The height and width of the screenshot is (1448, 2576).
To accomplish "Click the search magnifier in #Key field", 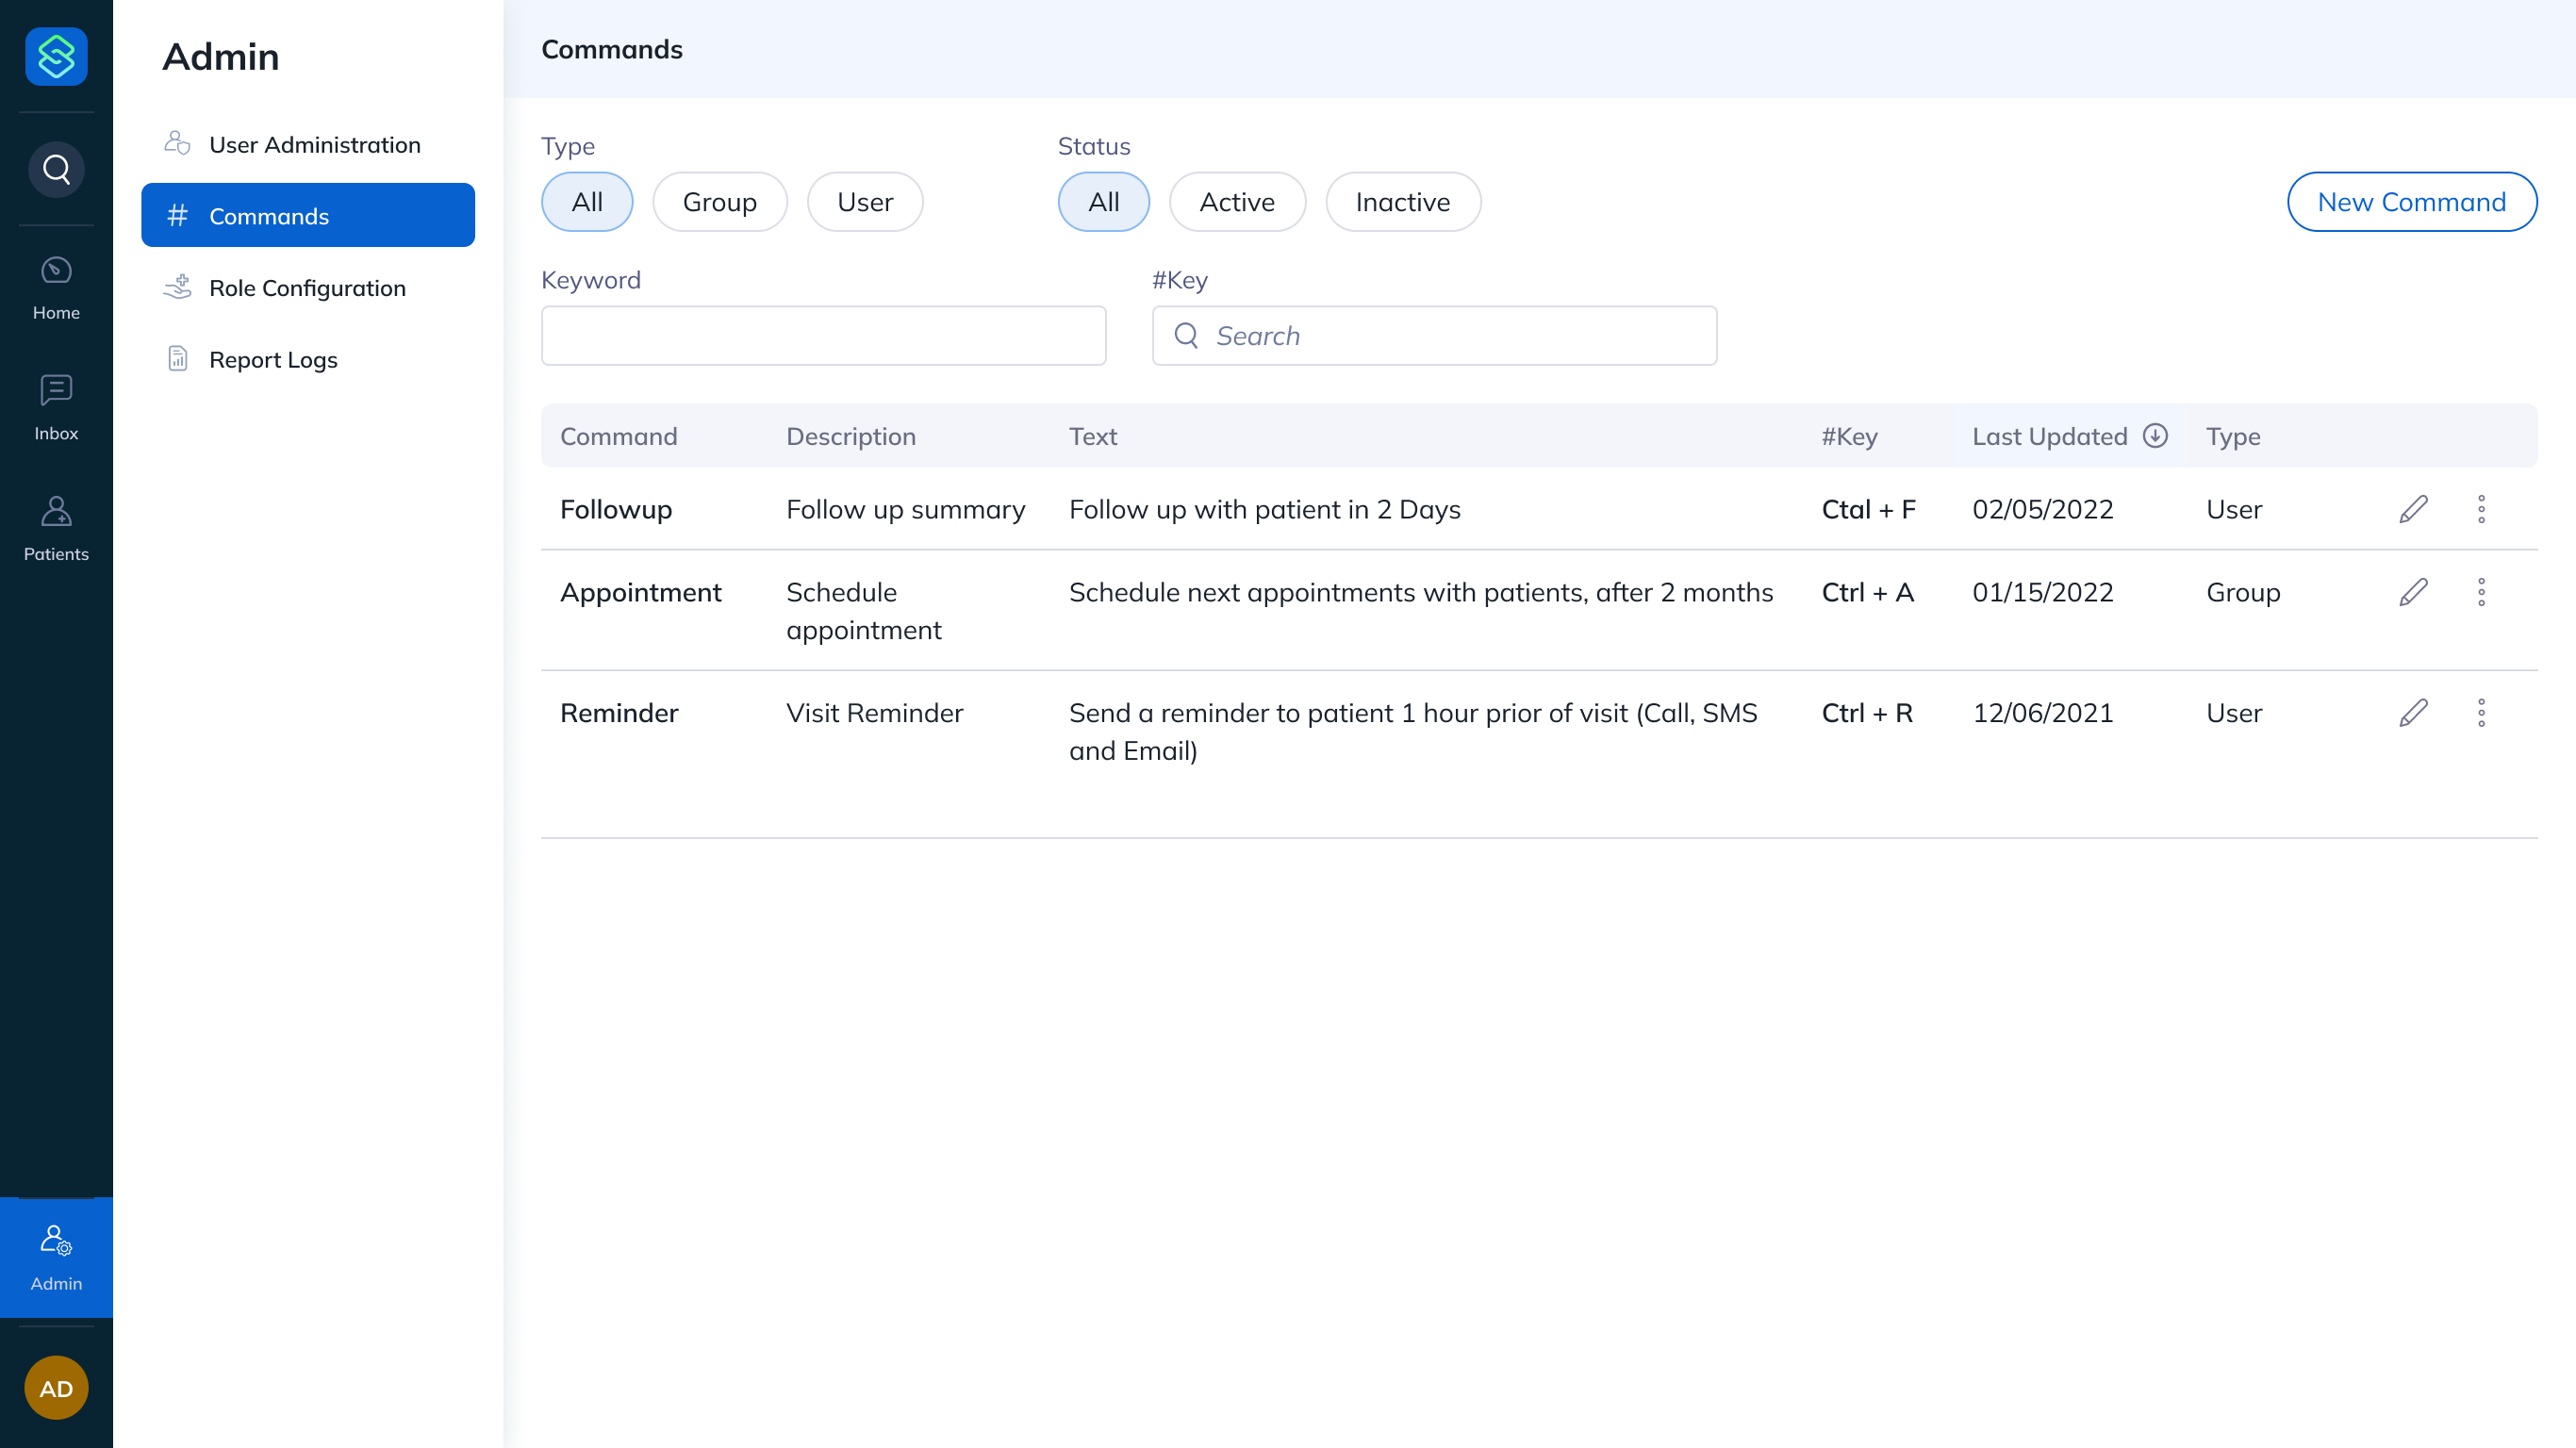I will coord(1187,335).
